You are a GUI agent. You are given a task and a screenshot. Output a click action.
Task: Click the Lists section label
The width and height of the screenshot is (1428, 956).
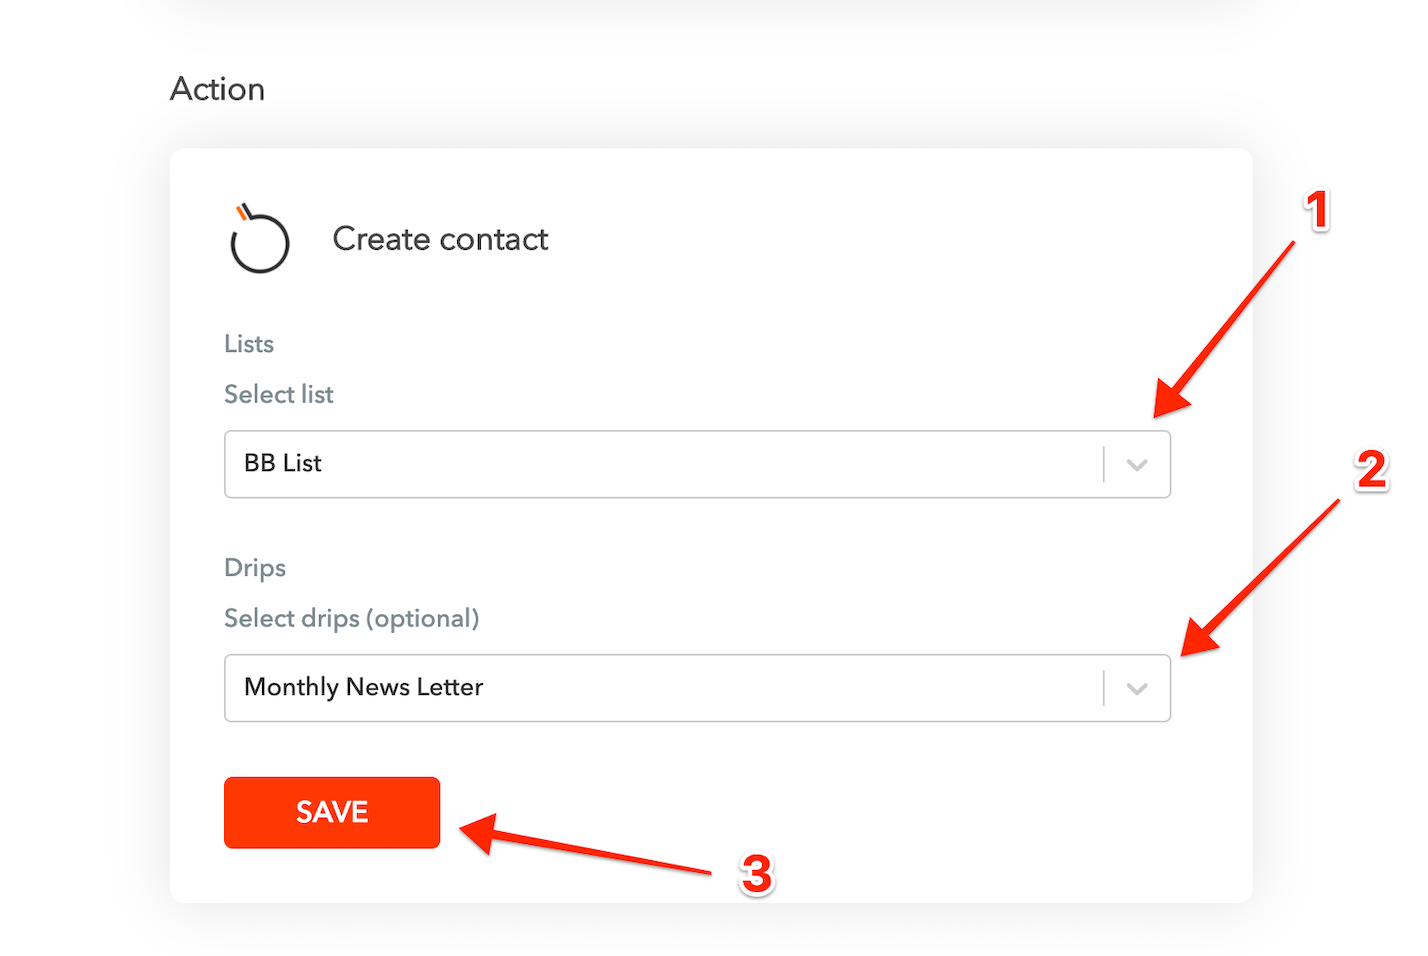click(x=249, y=344)
